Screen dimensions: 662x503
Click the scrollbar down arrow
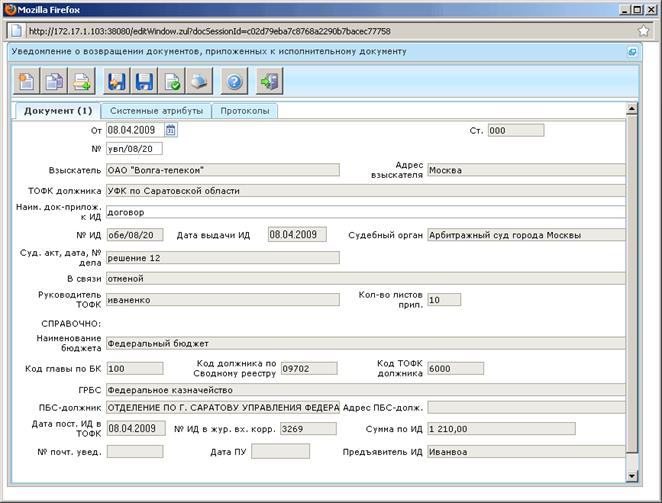click(632, 476)
